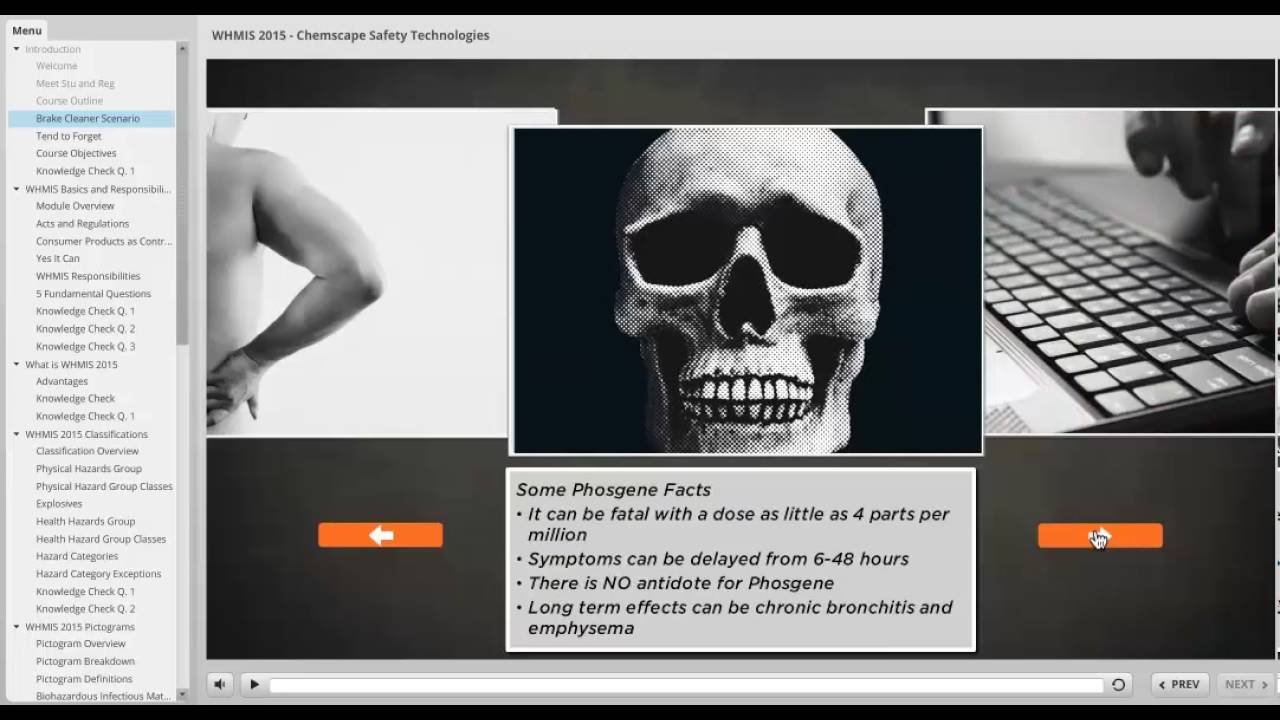This screenshot has width=1280, height=720.
Task: Select Brake Cleaner Scenario in menu
Action: click(88, 118)
